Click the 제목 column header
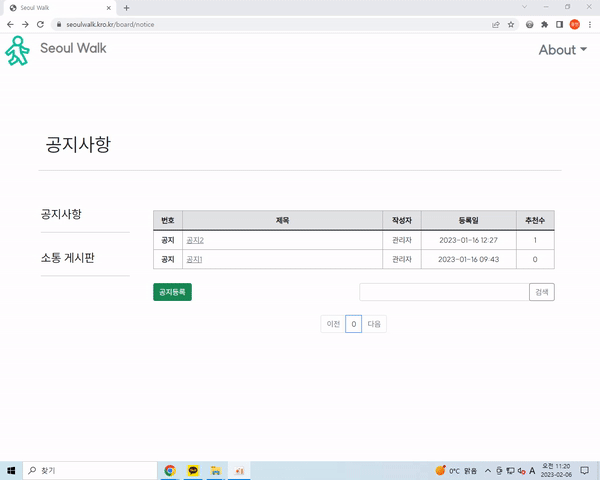The image size is (600, 480). click(282, 220)
